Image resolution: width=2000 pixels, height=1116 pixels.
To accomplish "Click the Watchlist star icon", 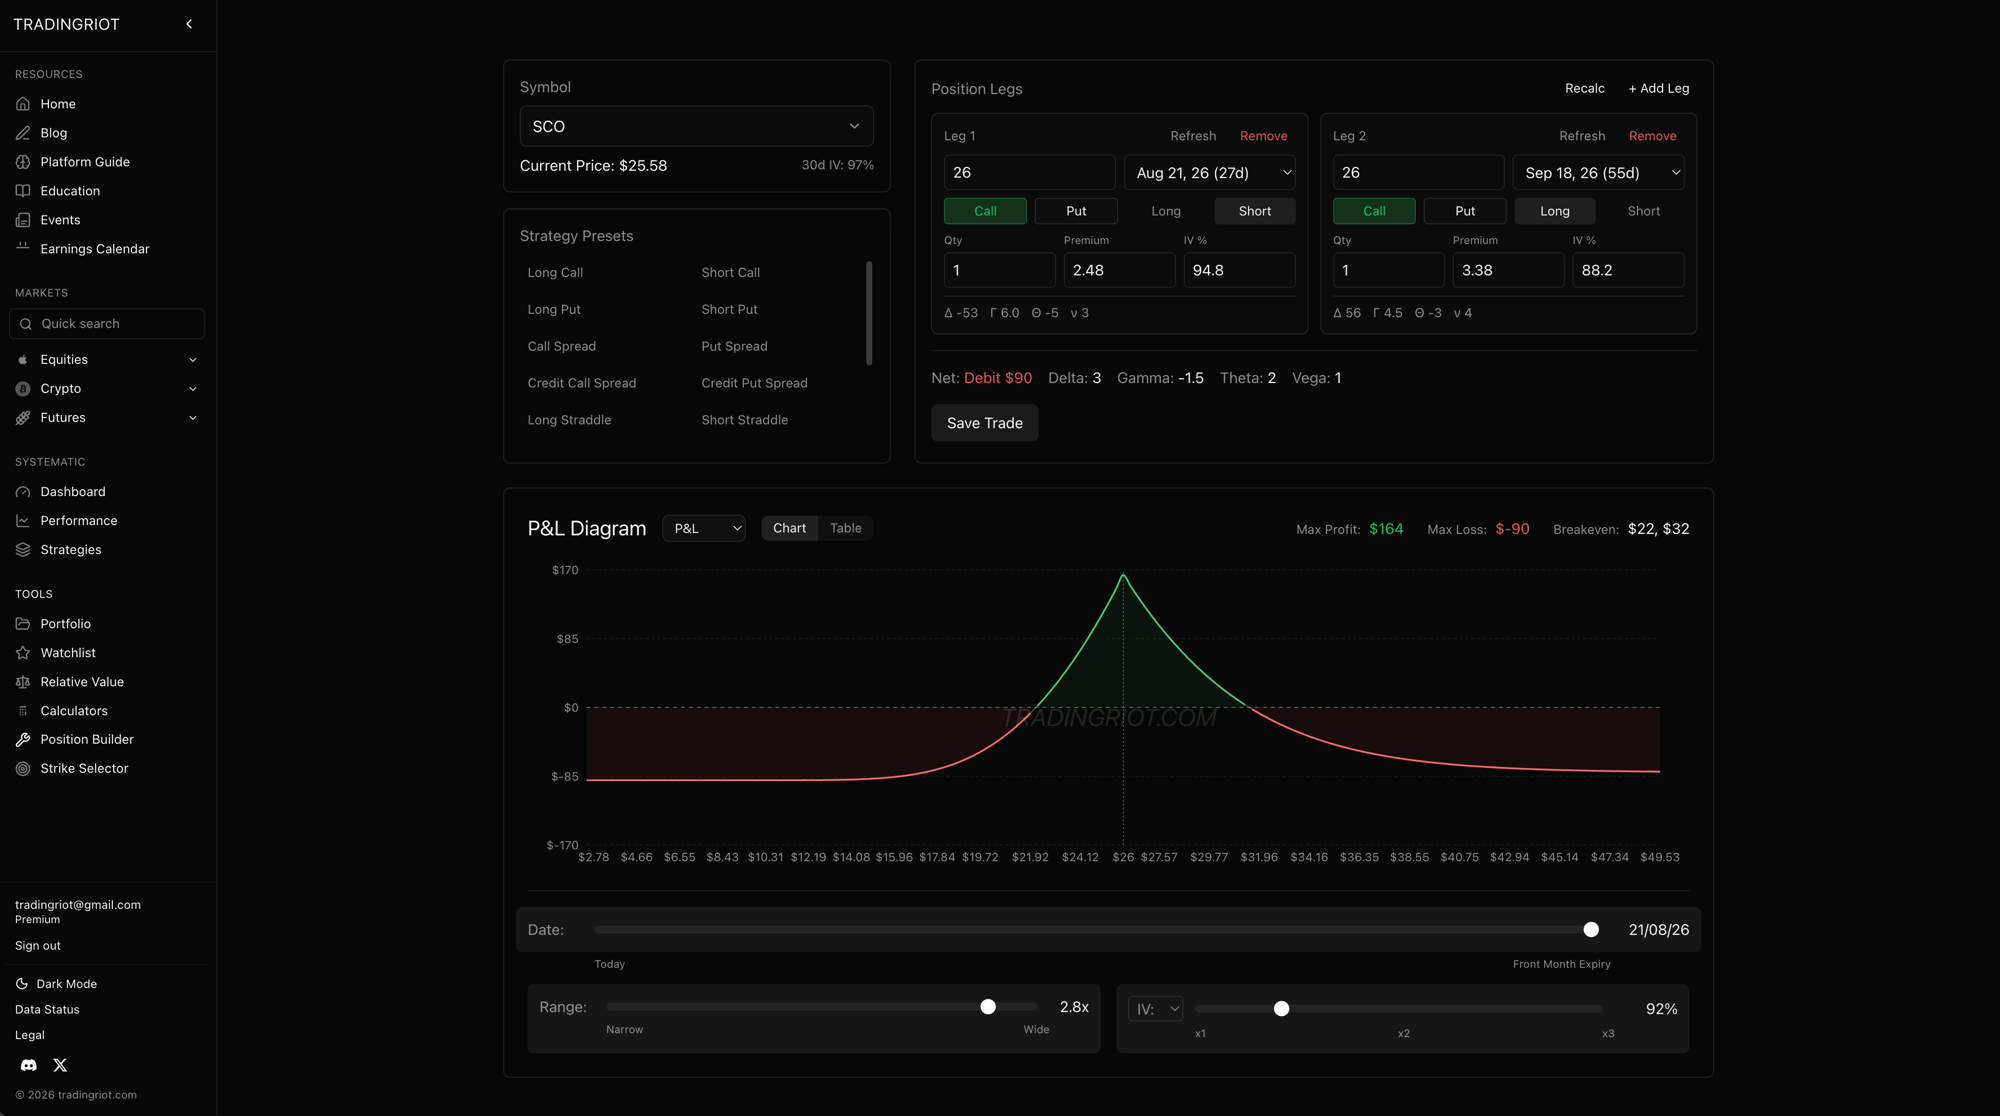I will point(23,653).
